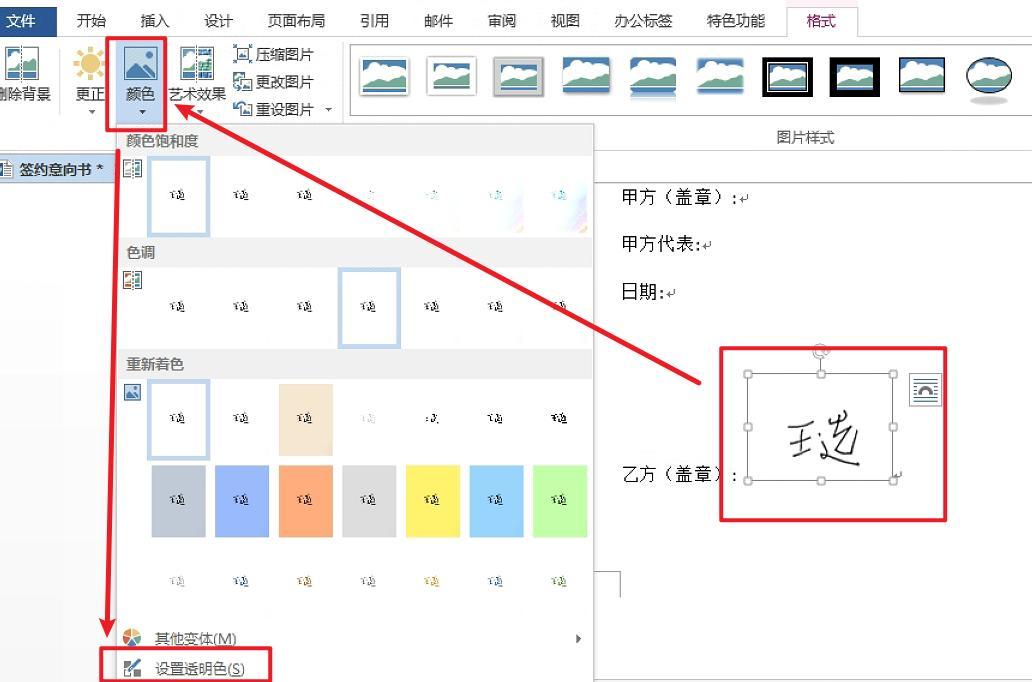Click 压缩图片 compress pictures
Screen dimensions: 1032x682
[273, 54]
